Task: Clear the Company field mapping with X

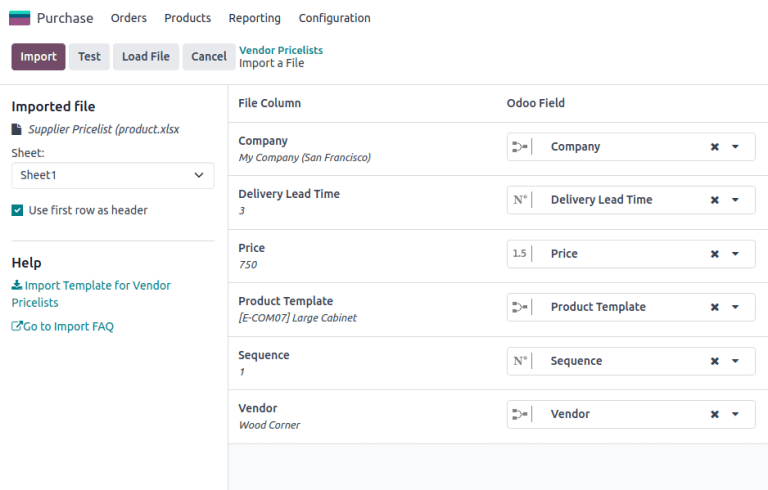Action: (714, 147)
